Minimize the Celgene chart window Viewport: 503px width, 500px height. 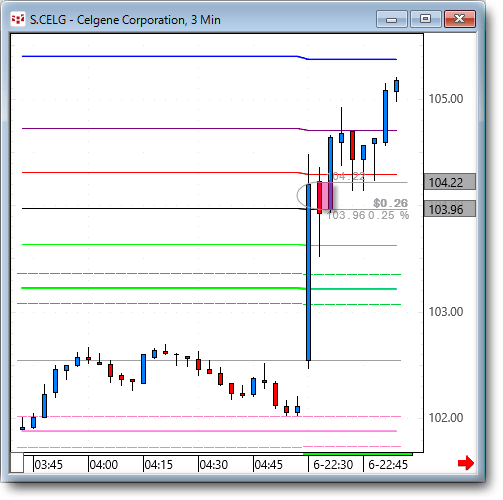pos(392,19)
